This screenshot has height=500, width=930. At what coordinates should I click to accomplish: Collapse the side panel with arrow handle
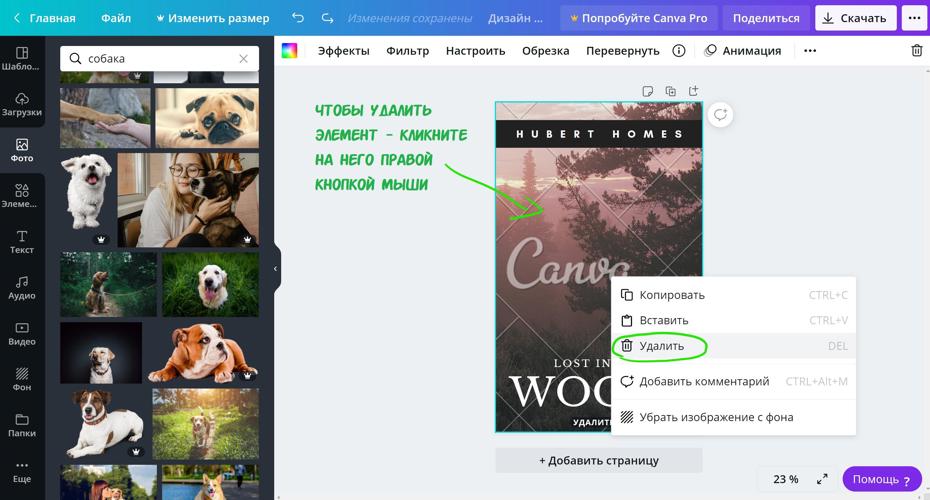(x=276, y=269)
